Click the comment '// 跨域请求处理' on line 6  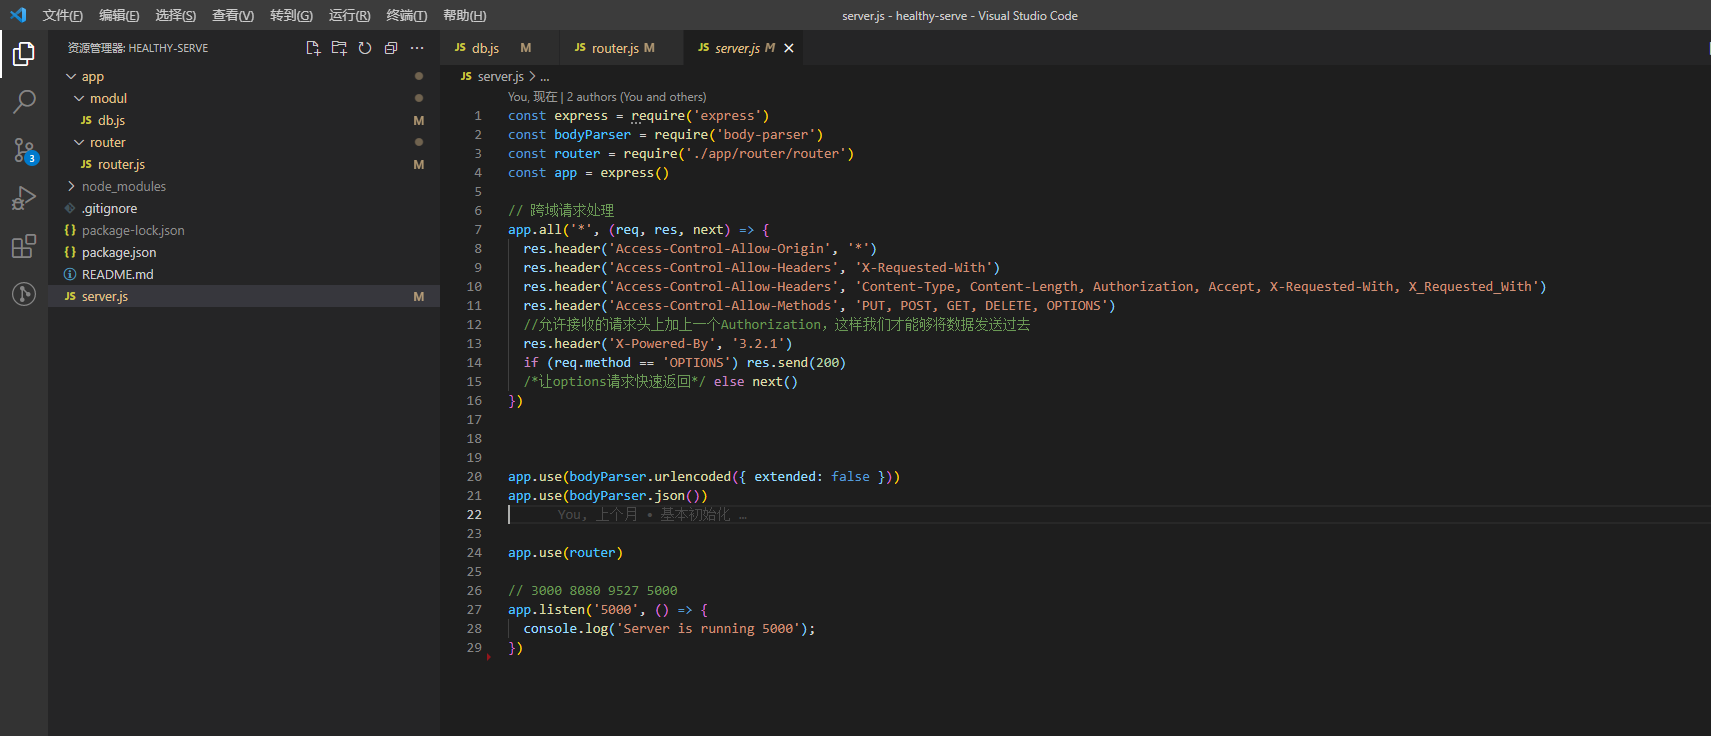click(561, 211)
